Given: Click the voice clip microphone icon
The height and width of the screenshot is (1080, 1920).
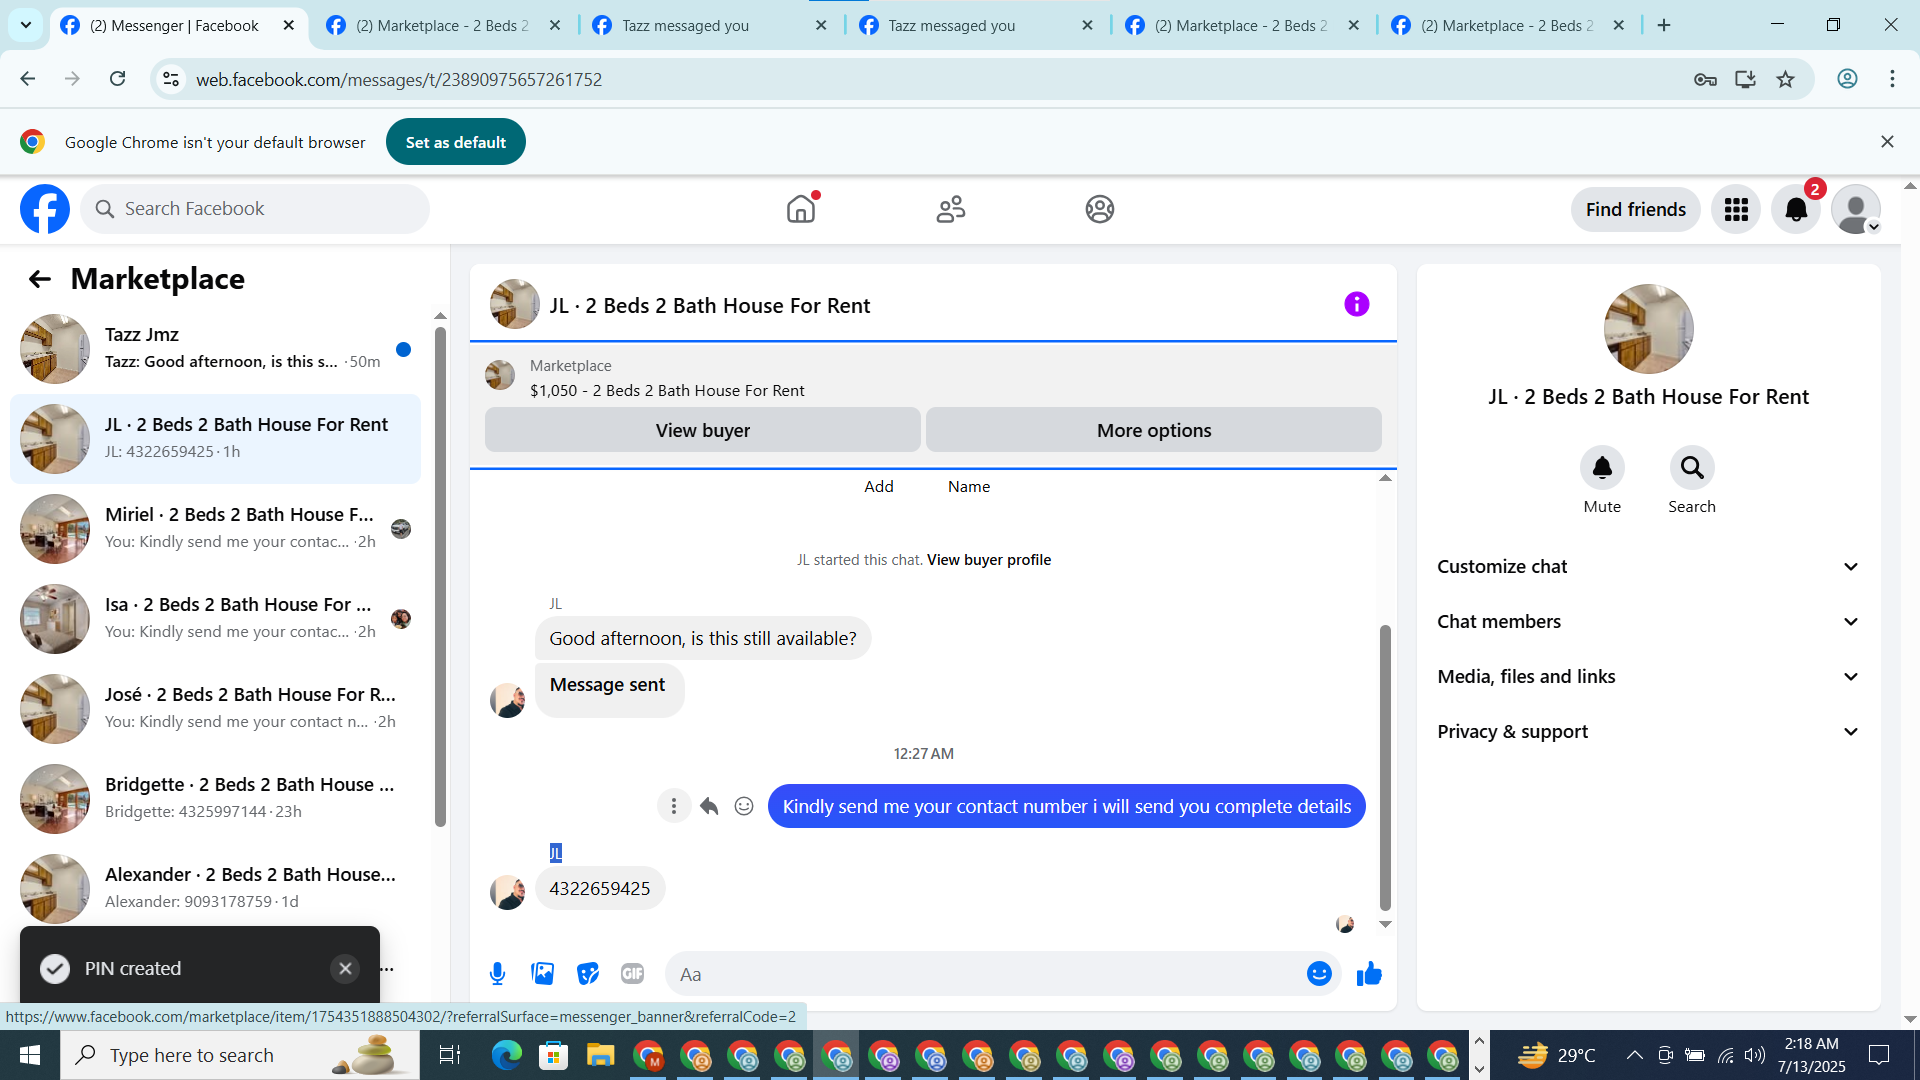Looking at the screenshot, I should [x=497, y=974].
